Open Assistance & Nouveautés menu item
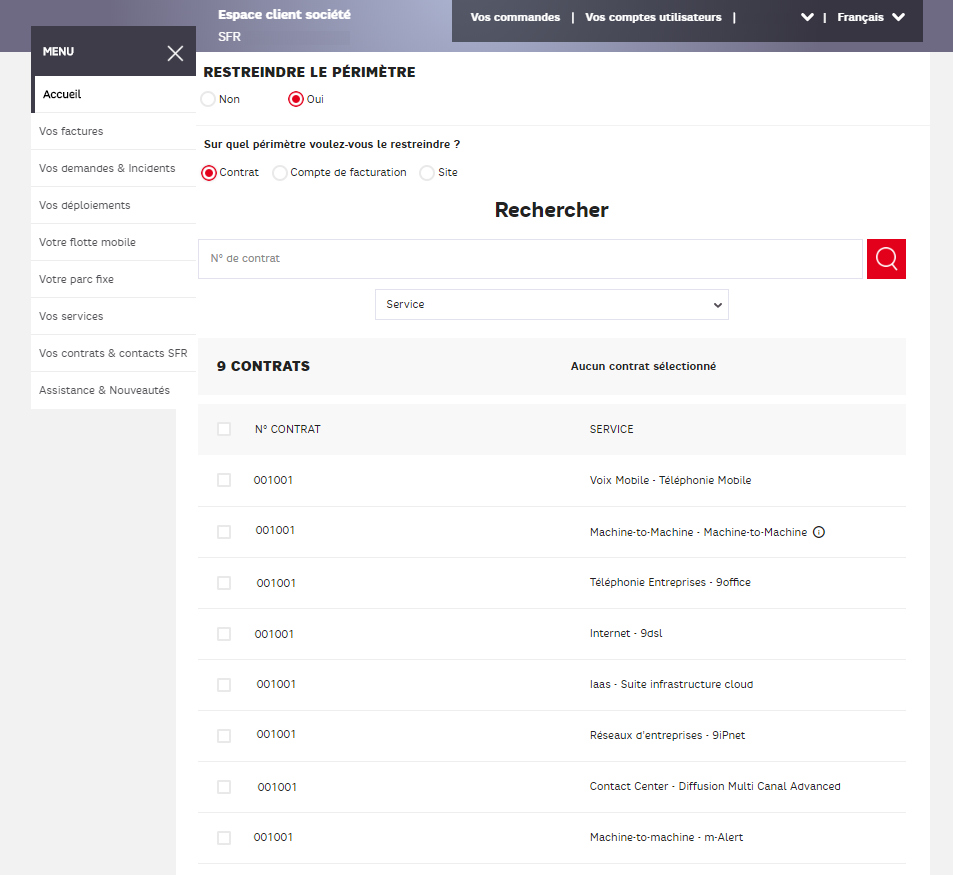Screen dimensions: 953x875 pos(113,391)
